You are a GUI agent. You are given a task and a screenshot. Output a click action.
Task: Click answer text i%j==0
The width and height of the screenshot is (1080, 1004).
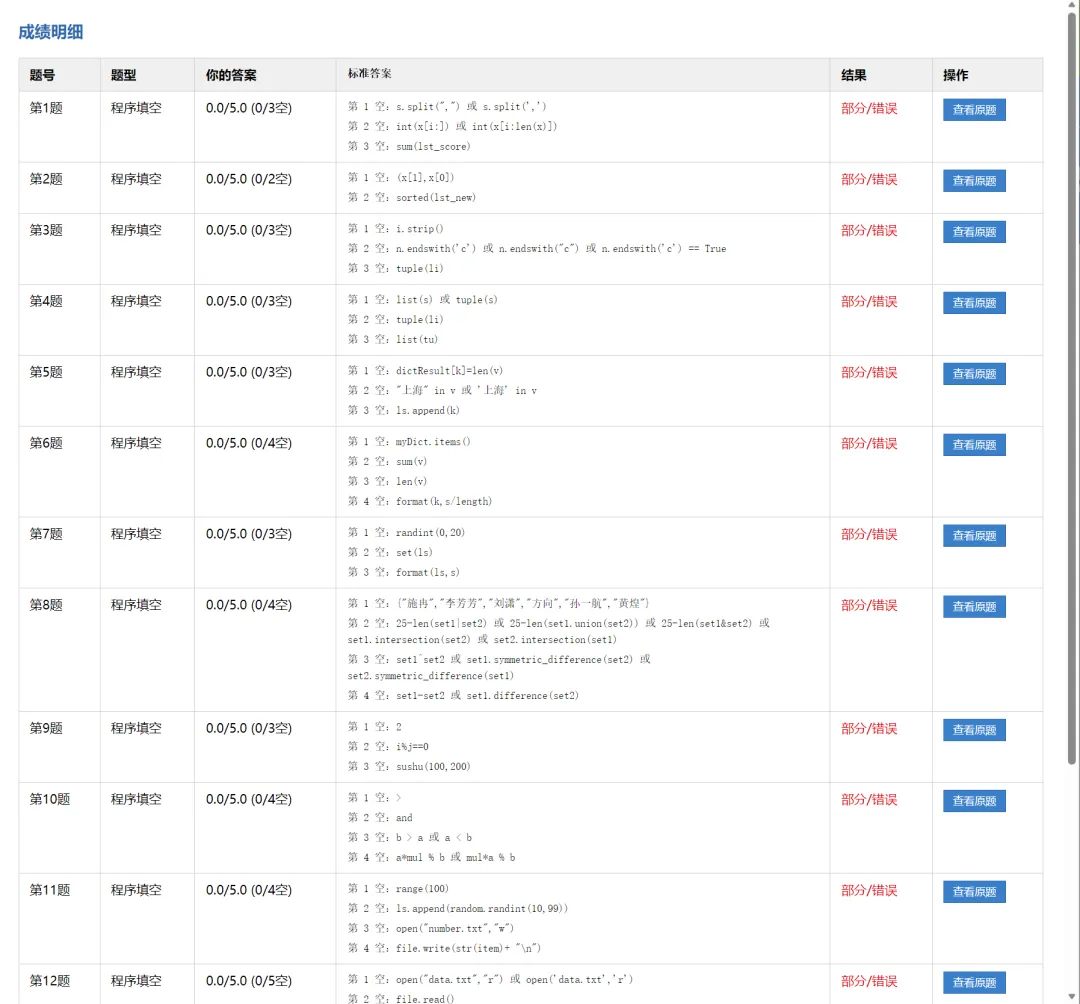412,746
